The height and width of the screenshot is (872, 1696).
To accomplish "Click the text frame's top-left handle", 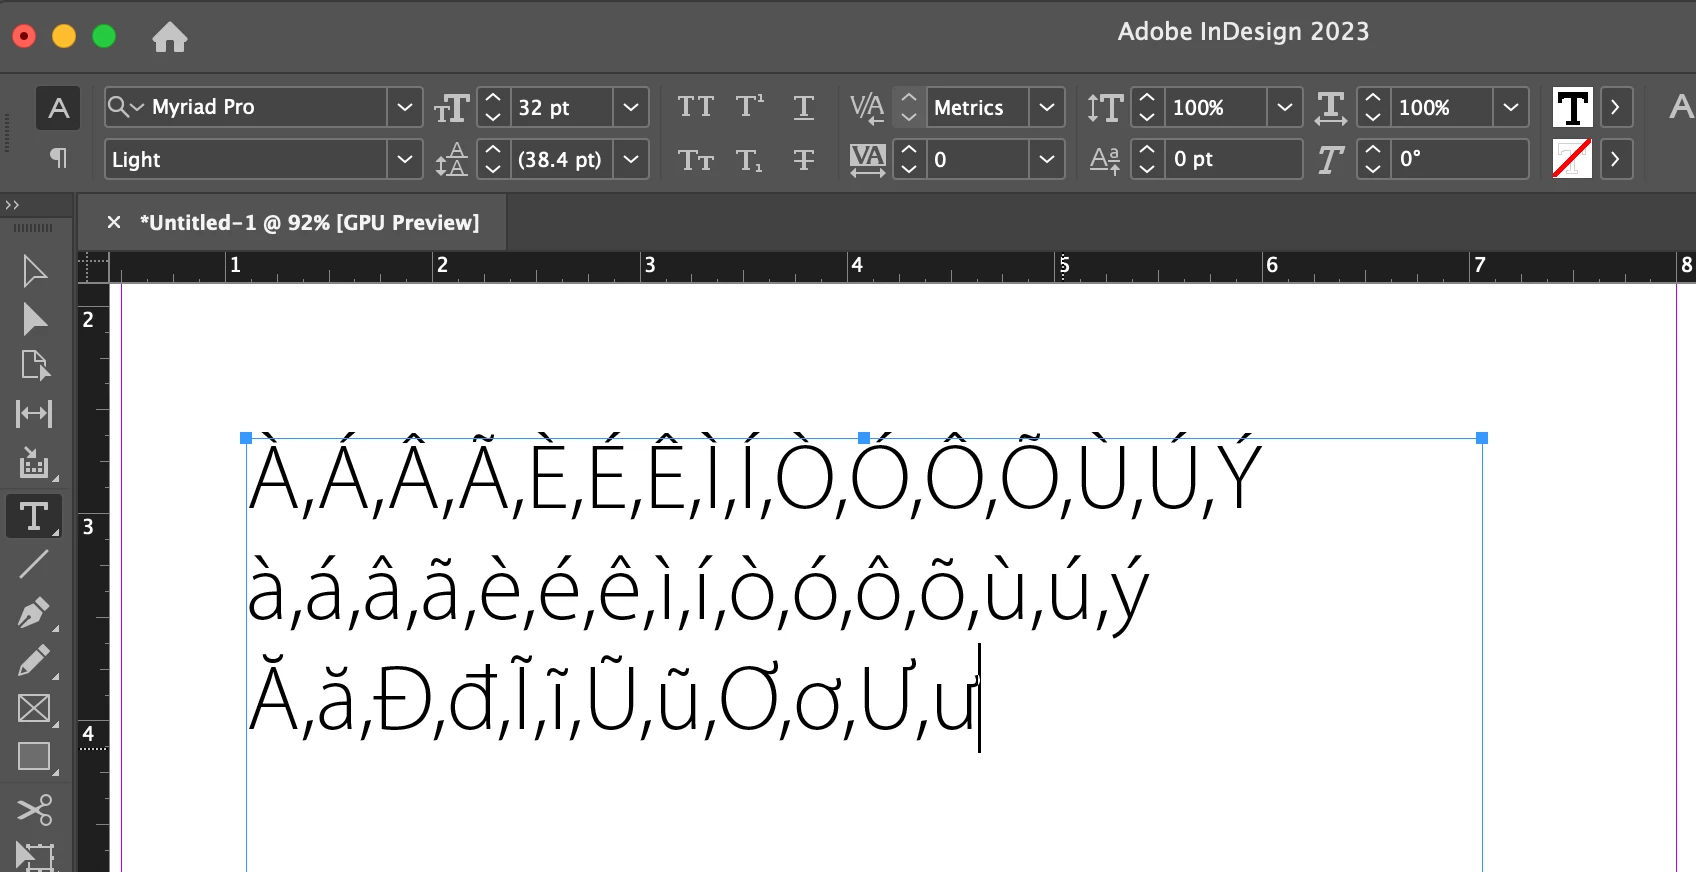I will 246,438.
